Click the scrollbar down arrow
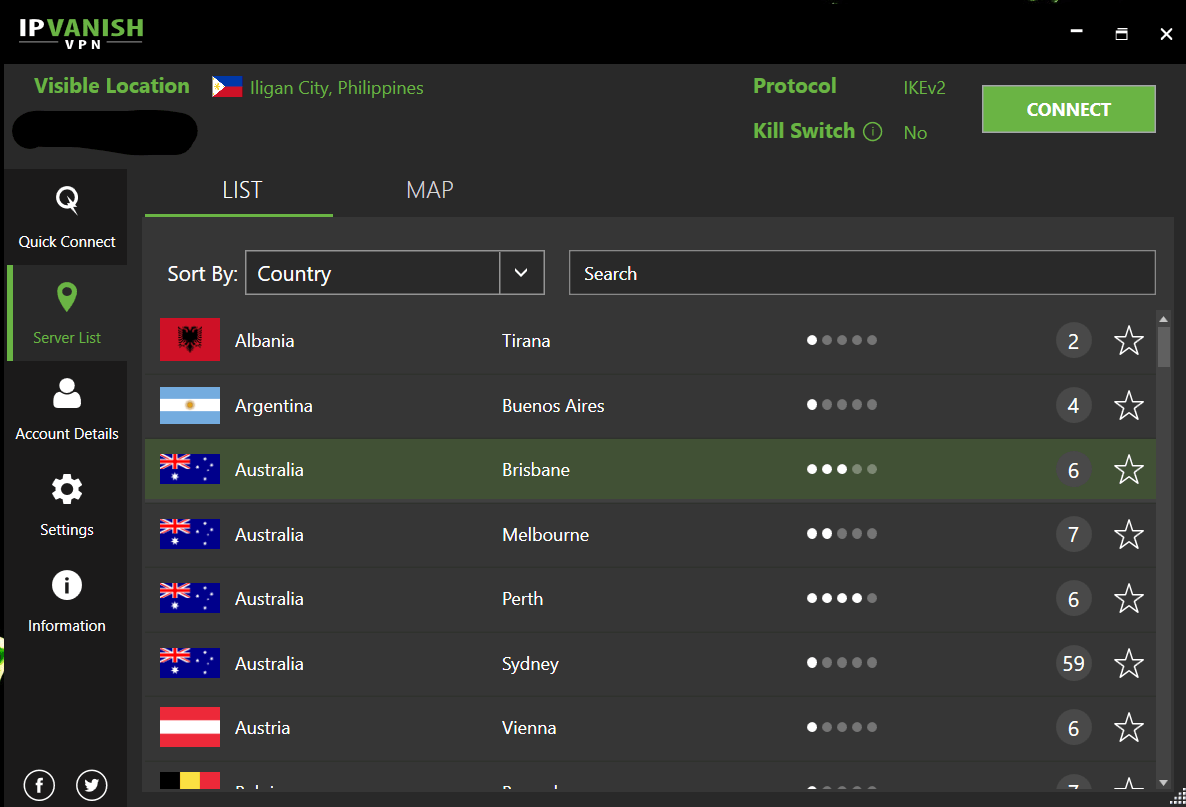This screenshot has width=1186, height=807. click(x=1163, y=782)
